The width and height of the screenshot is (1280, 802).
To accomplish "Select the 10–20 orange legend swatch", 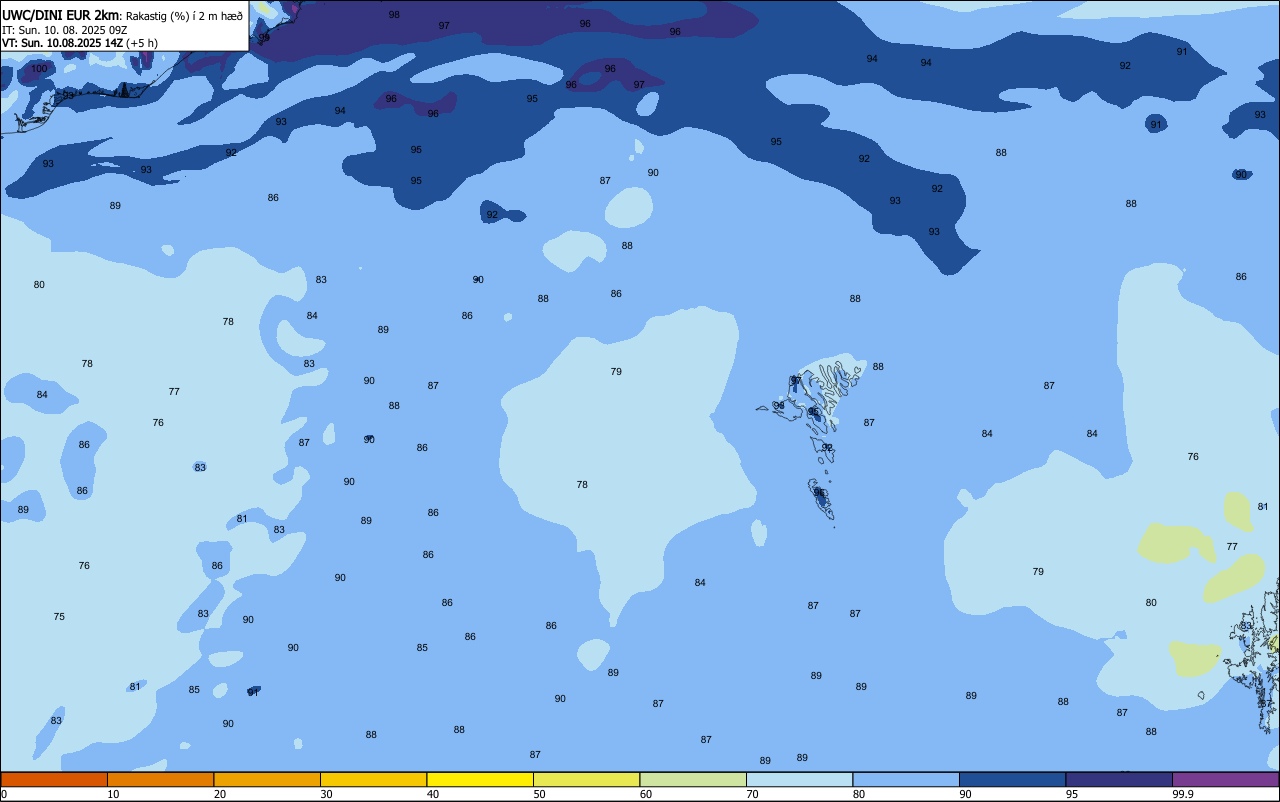I will pyautogui.click(x=160, y=779).
